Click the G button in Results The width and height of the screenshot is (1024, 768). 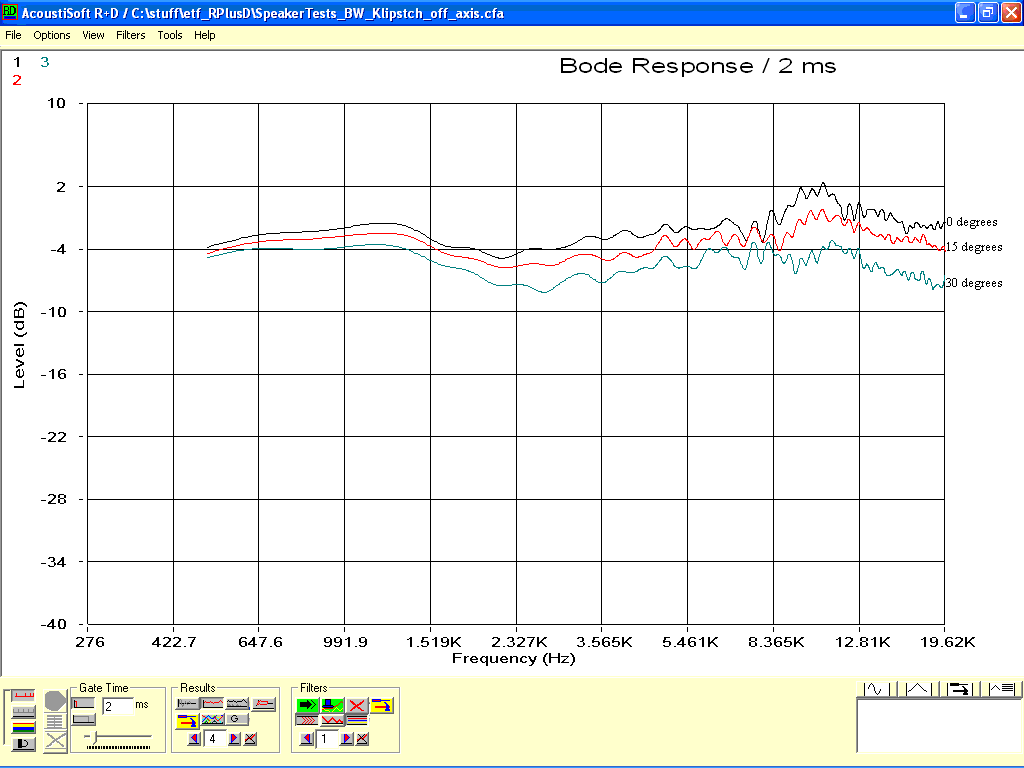pos(236,720)
